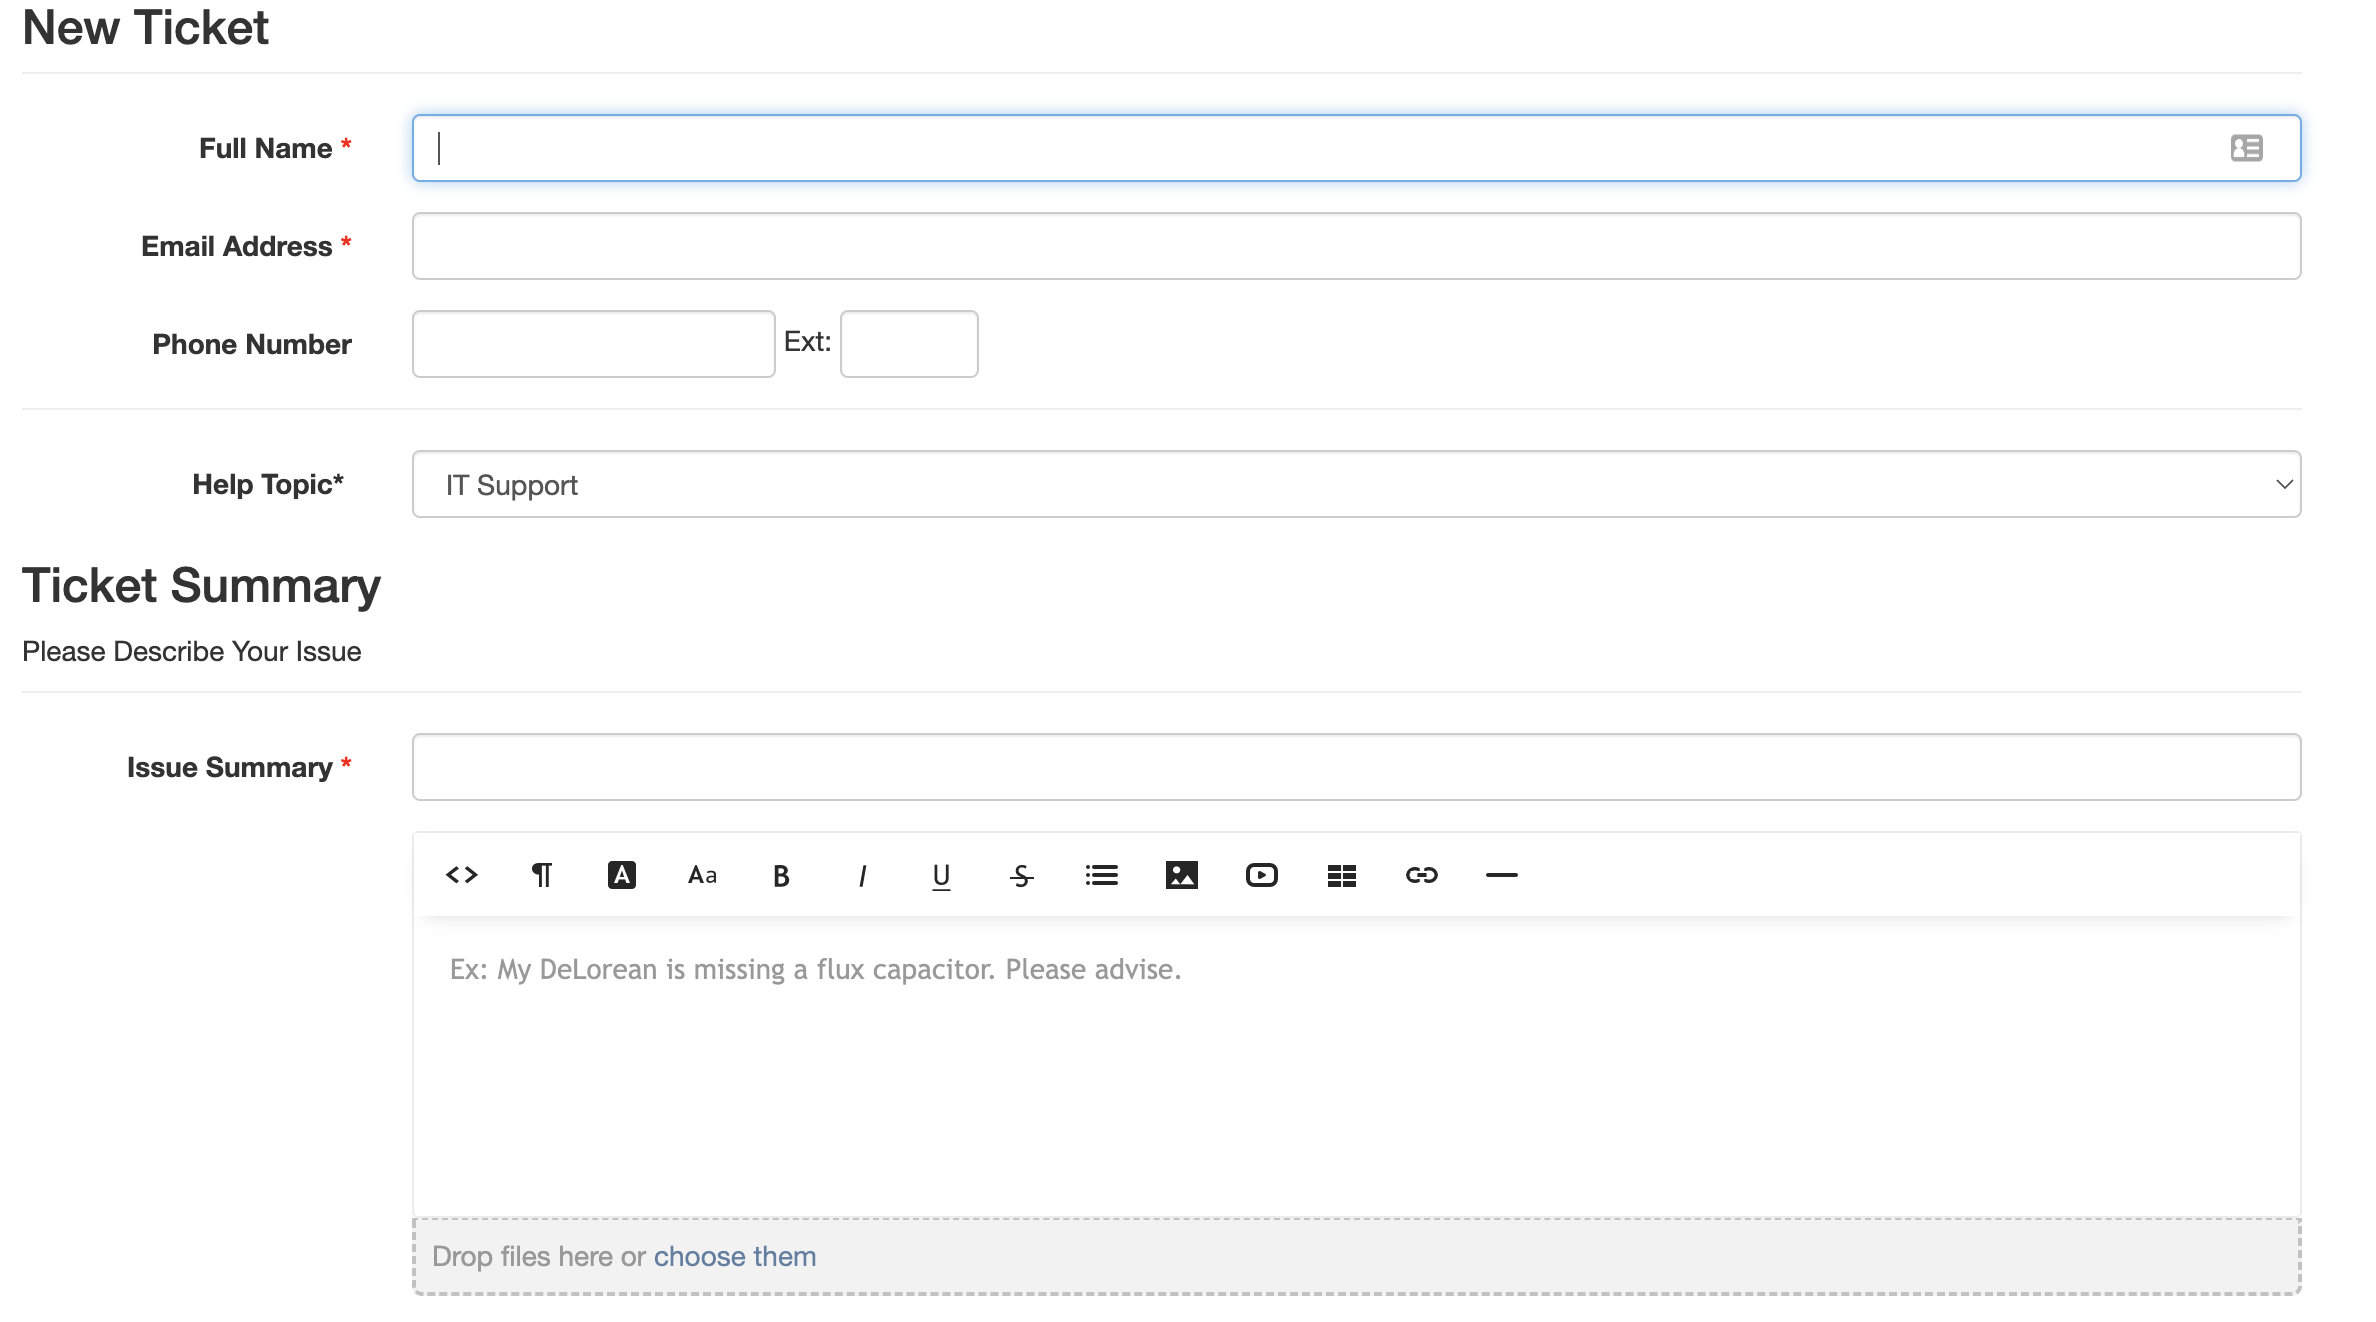Insert a link via editor toolbar

coord(1421,876)
